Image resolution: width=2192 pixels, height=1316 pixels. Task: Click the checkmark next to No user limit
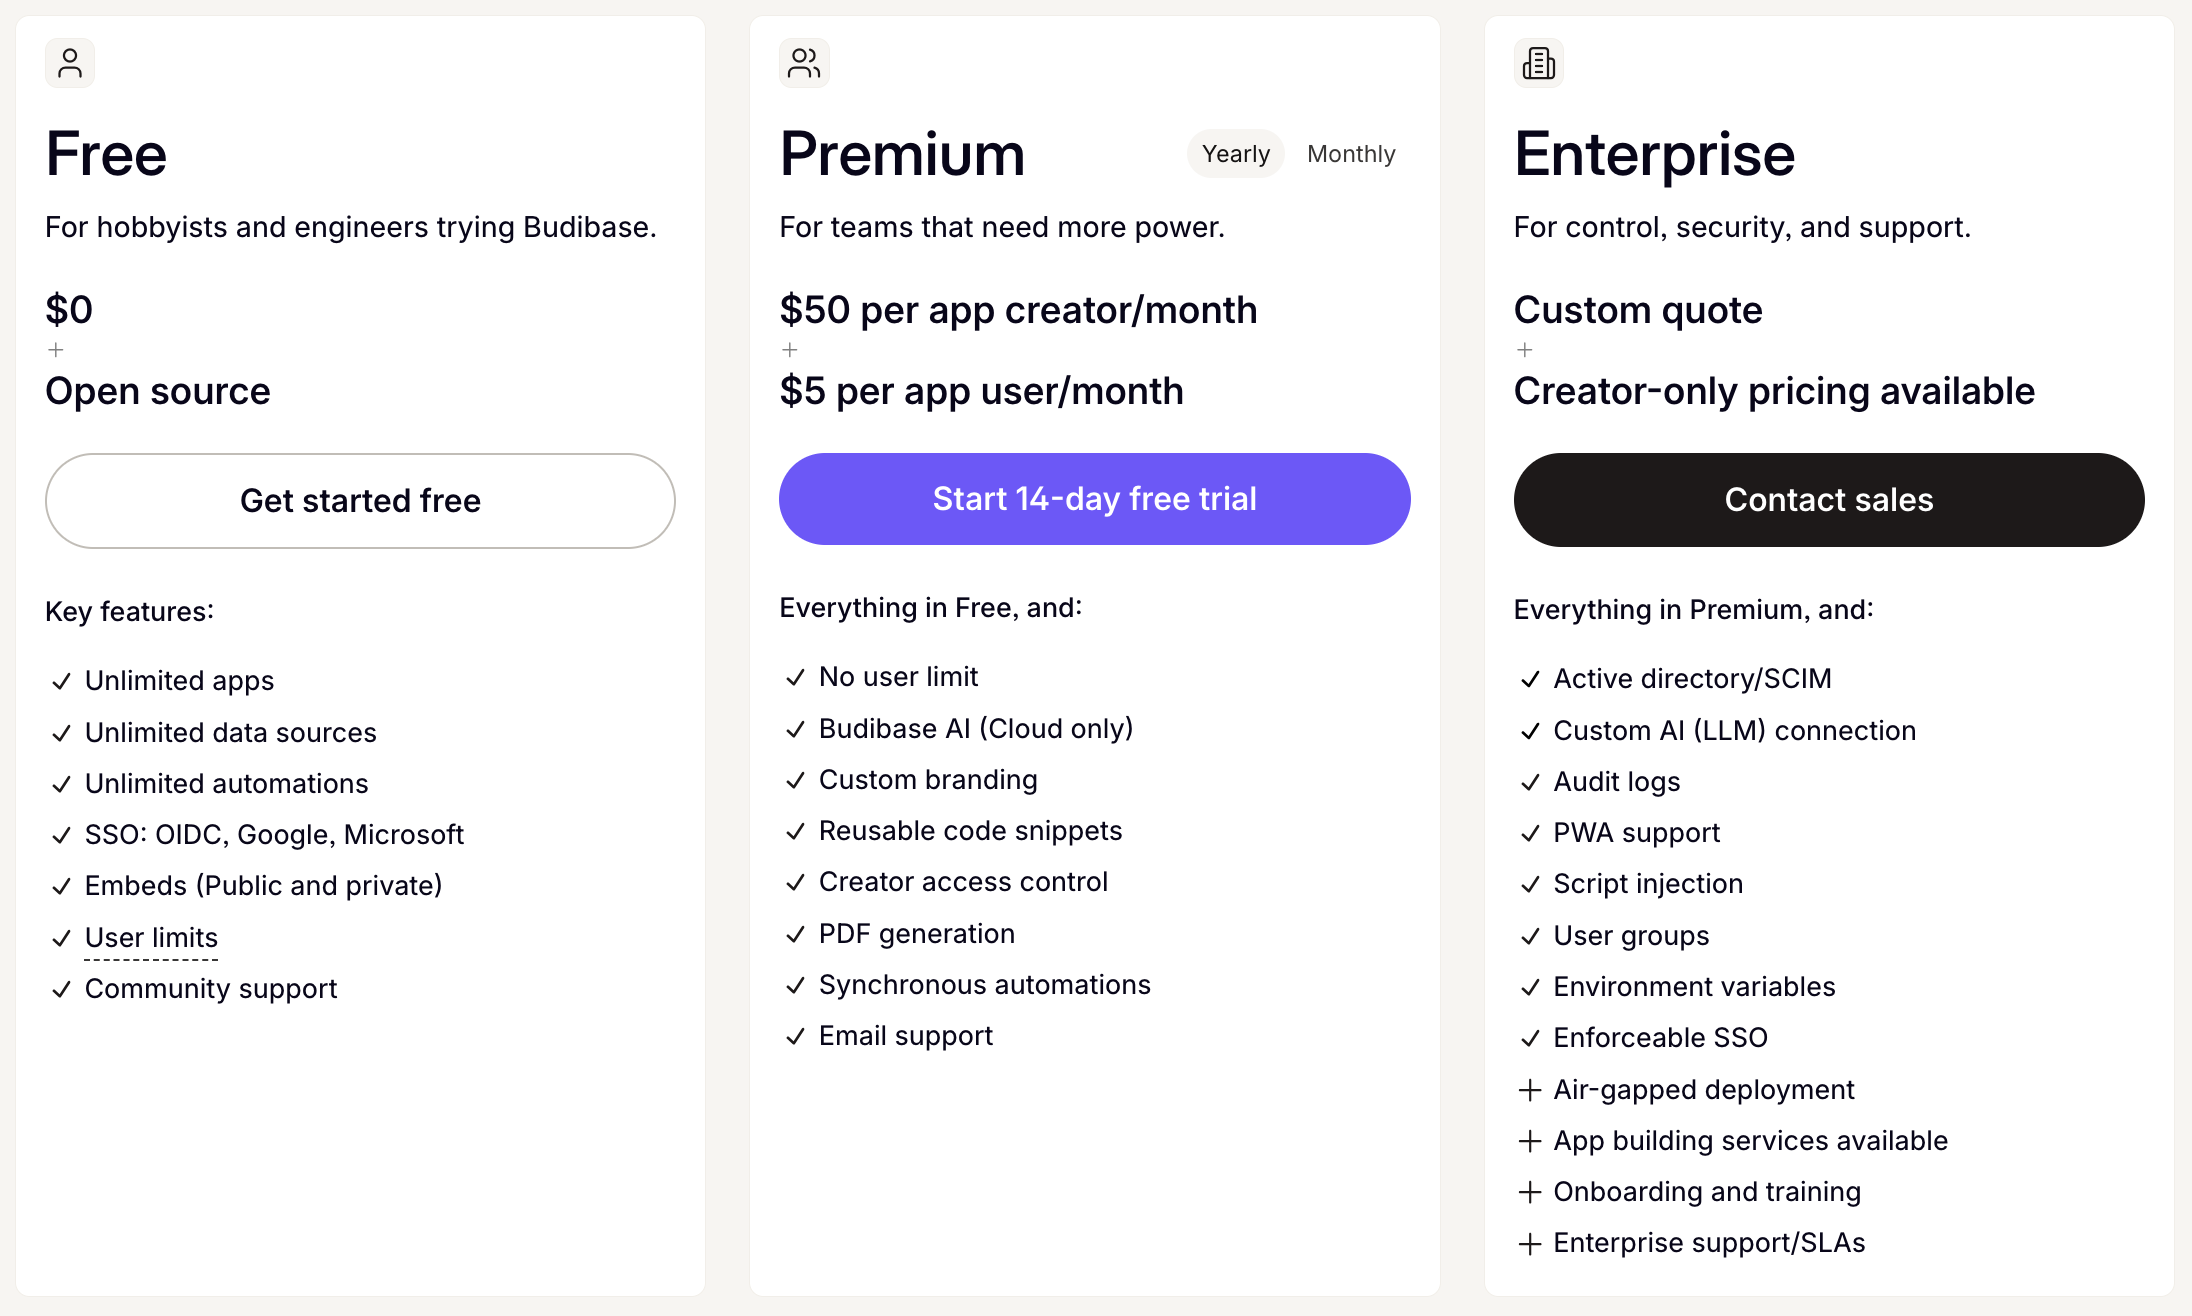795,678
